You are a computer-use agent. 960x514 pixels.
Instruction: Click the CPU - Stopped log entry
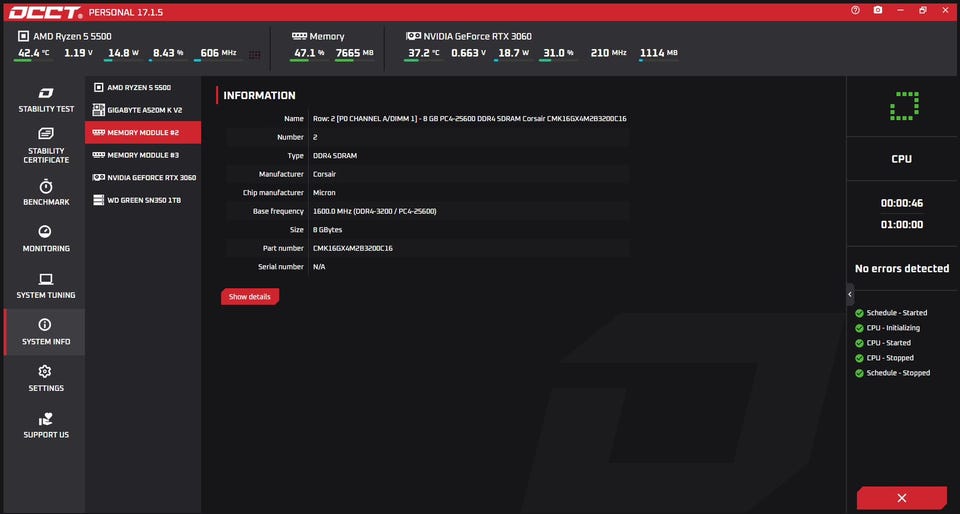(885, 358)
